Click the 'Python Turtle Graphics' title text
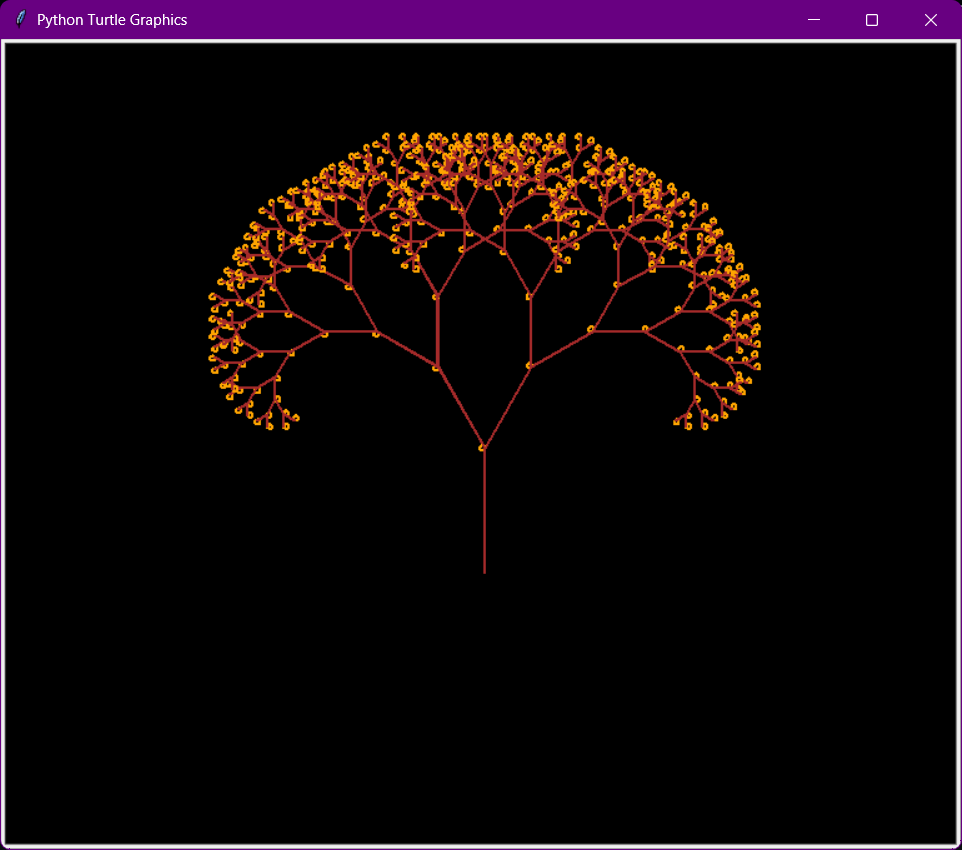 110,19
